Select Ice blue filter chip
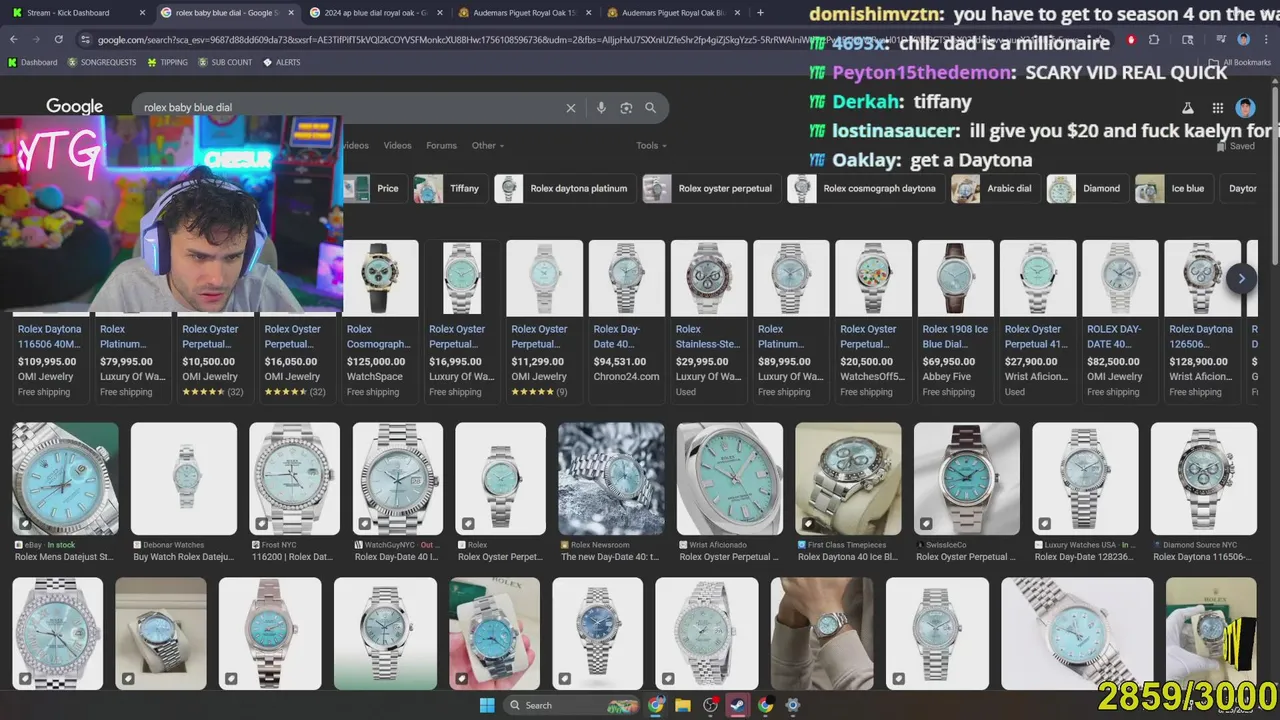1280x720 pixels. point(1175,188)
